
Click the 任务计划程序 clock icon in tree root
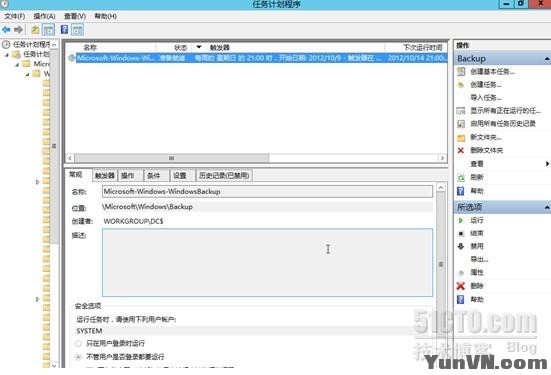coord(6,45)
